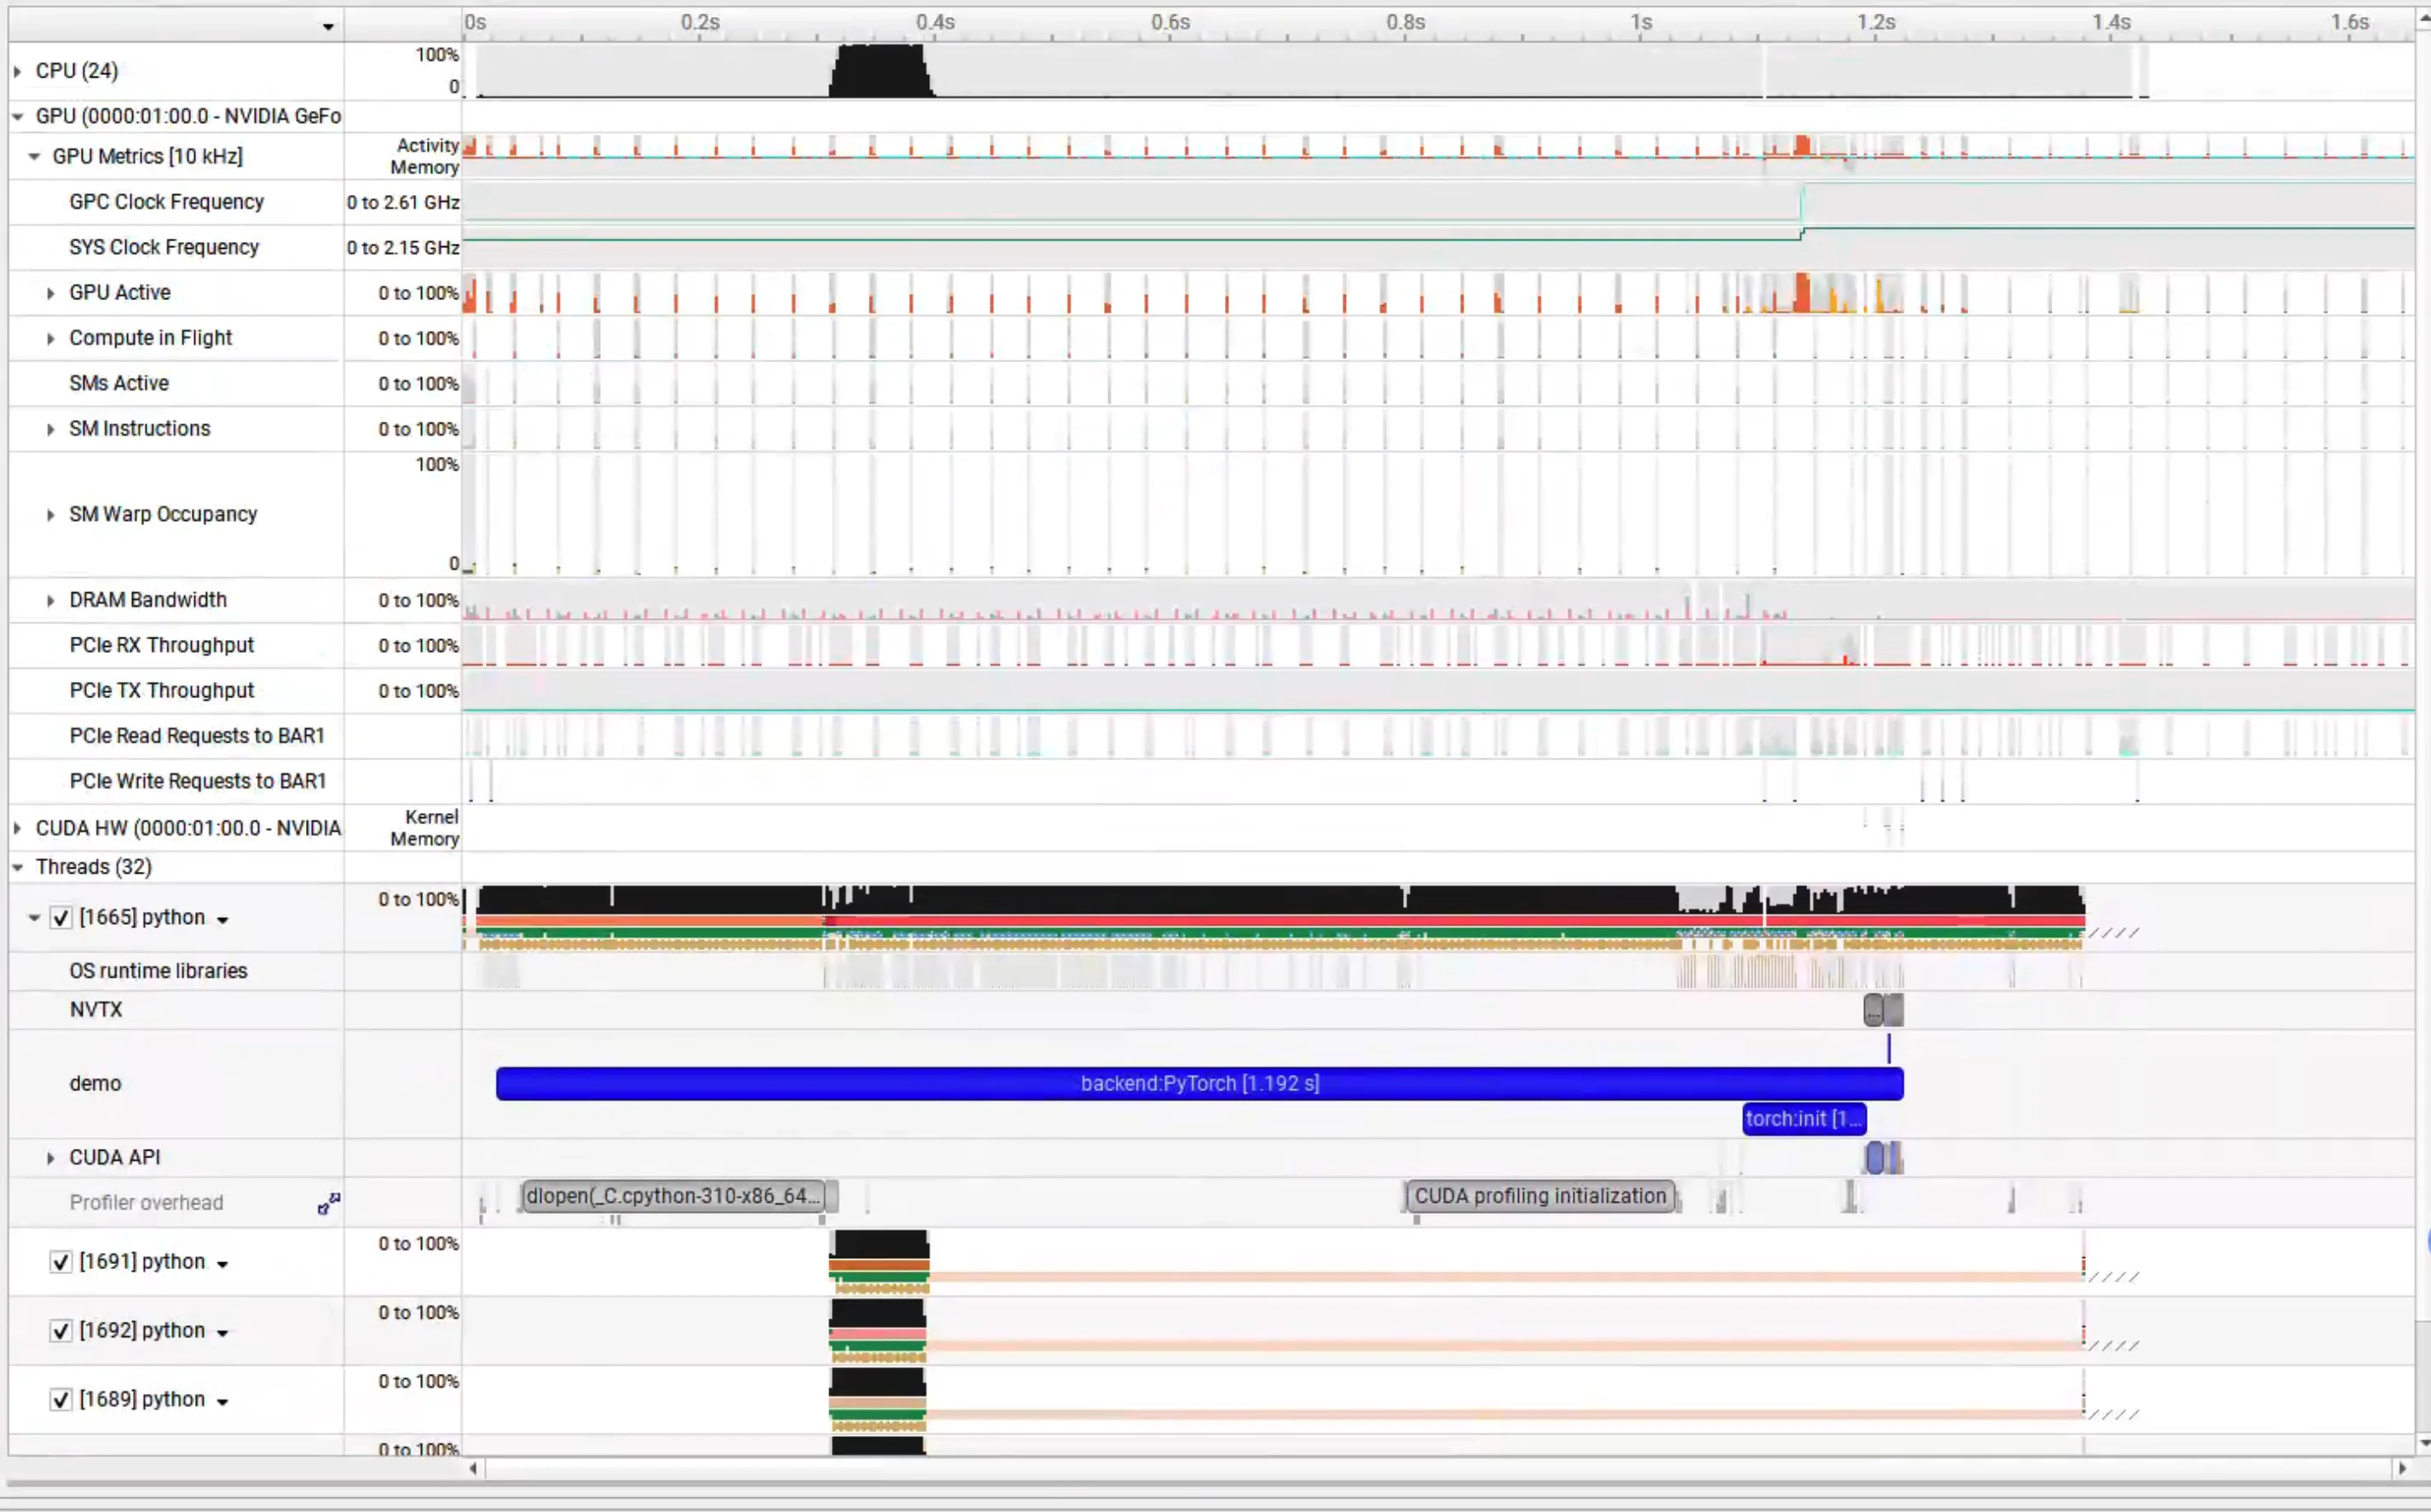Expand the CUDA API row
The image size is (2431, 1512).
click(50, 1158)
